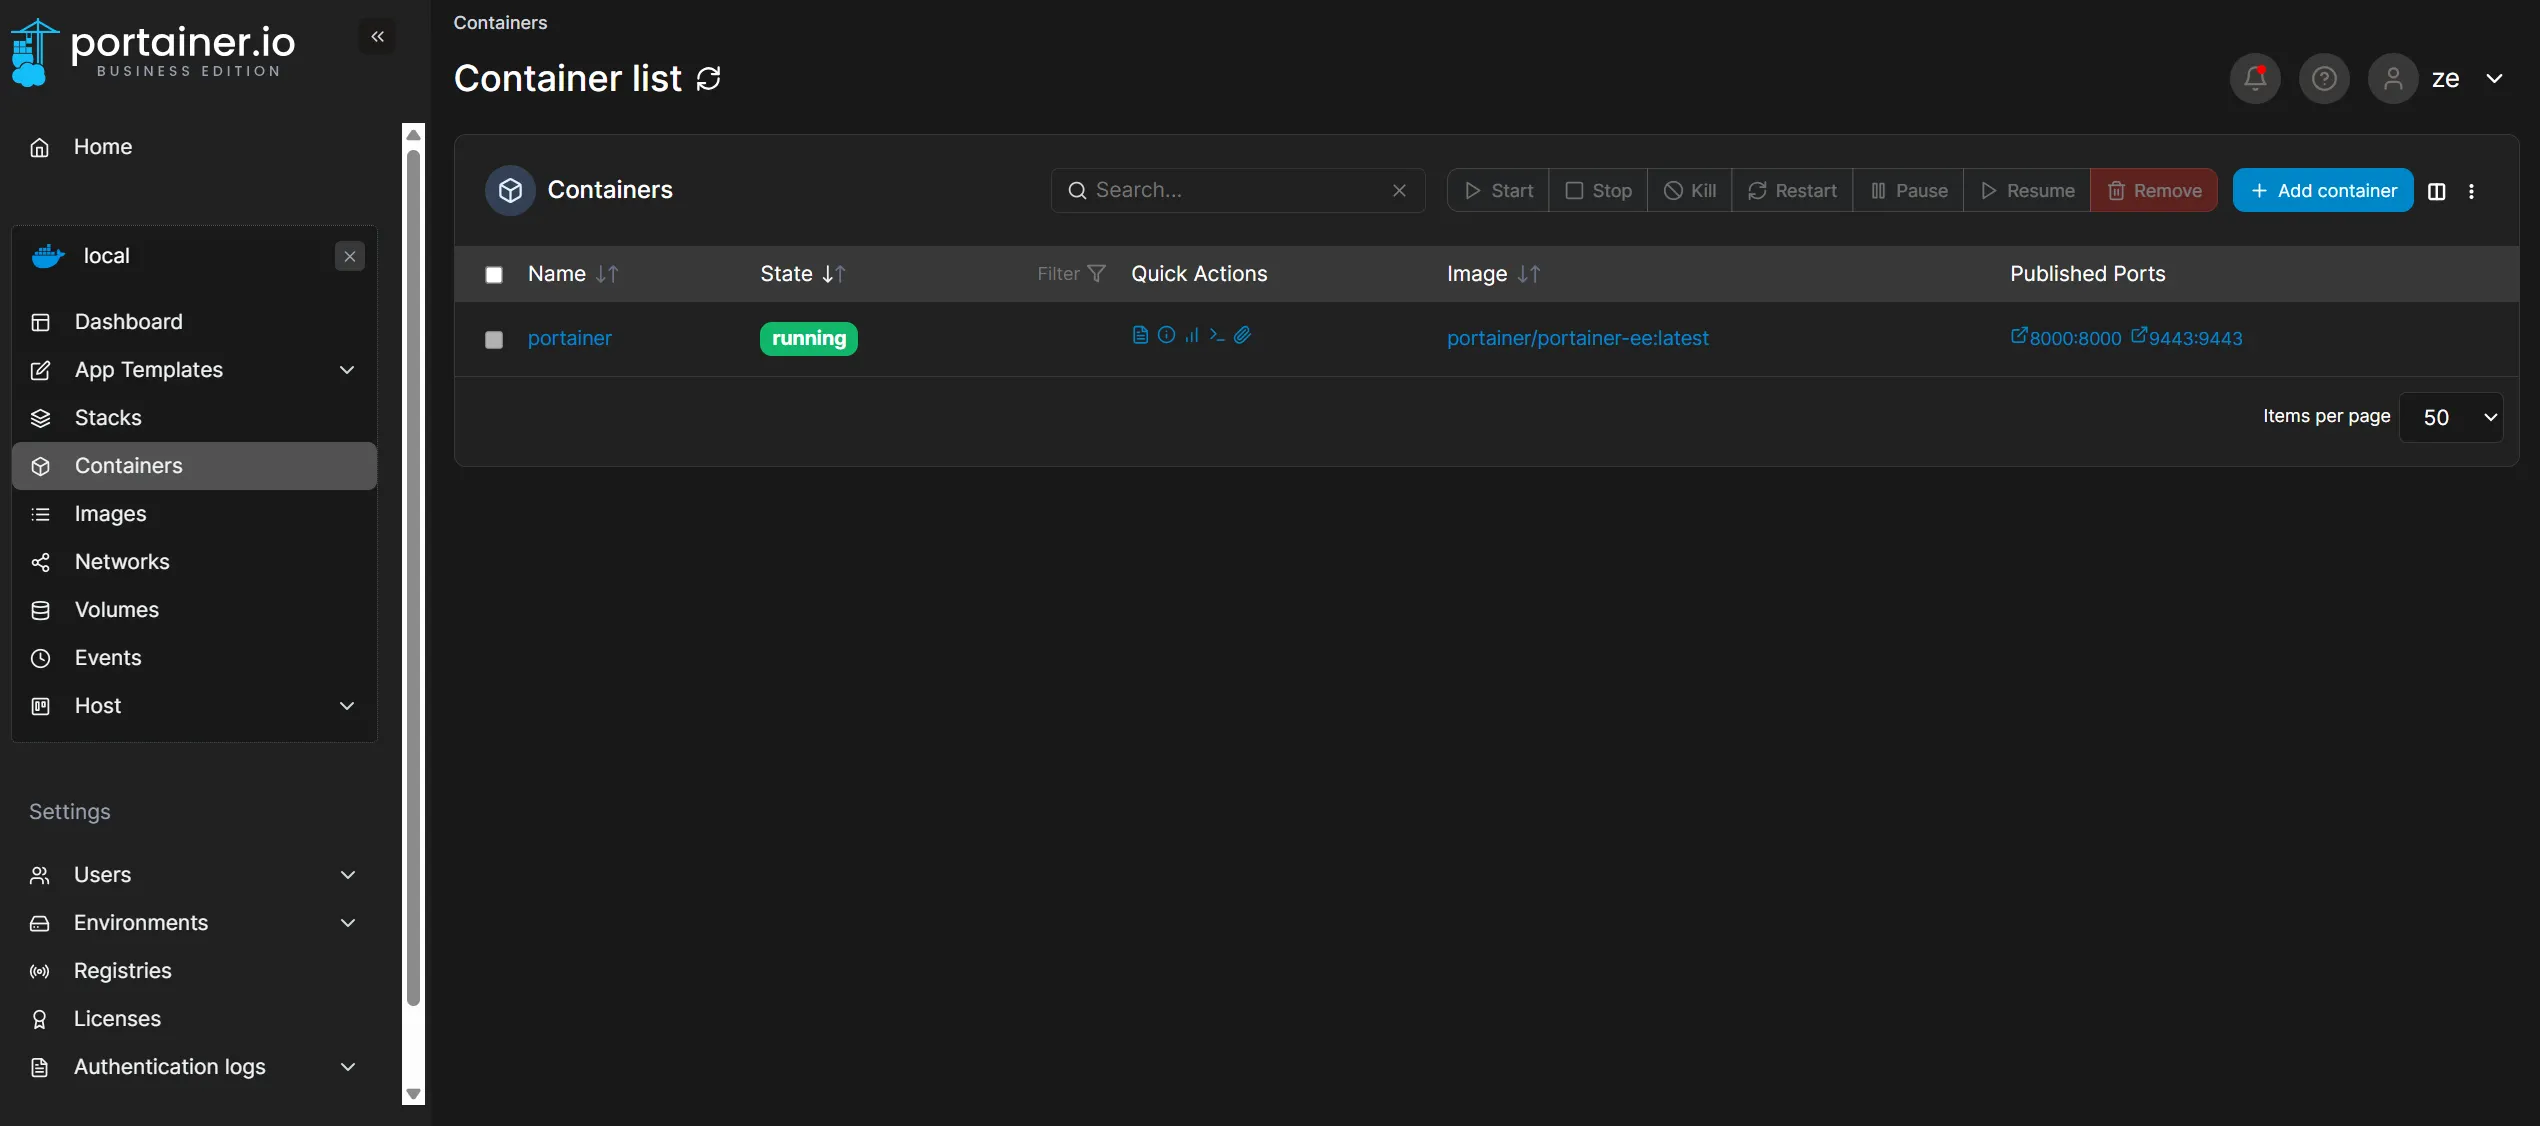Click the Containers box icon in table header

pos(510,190)
